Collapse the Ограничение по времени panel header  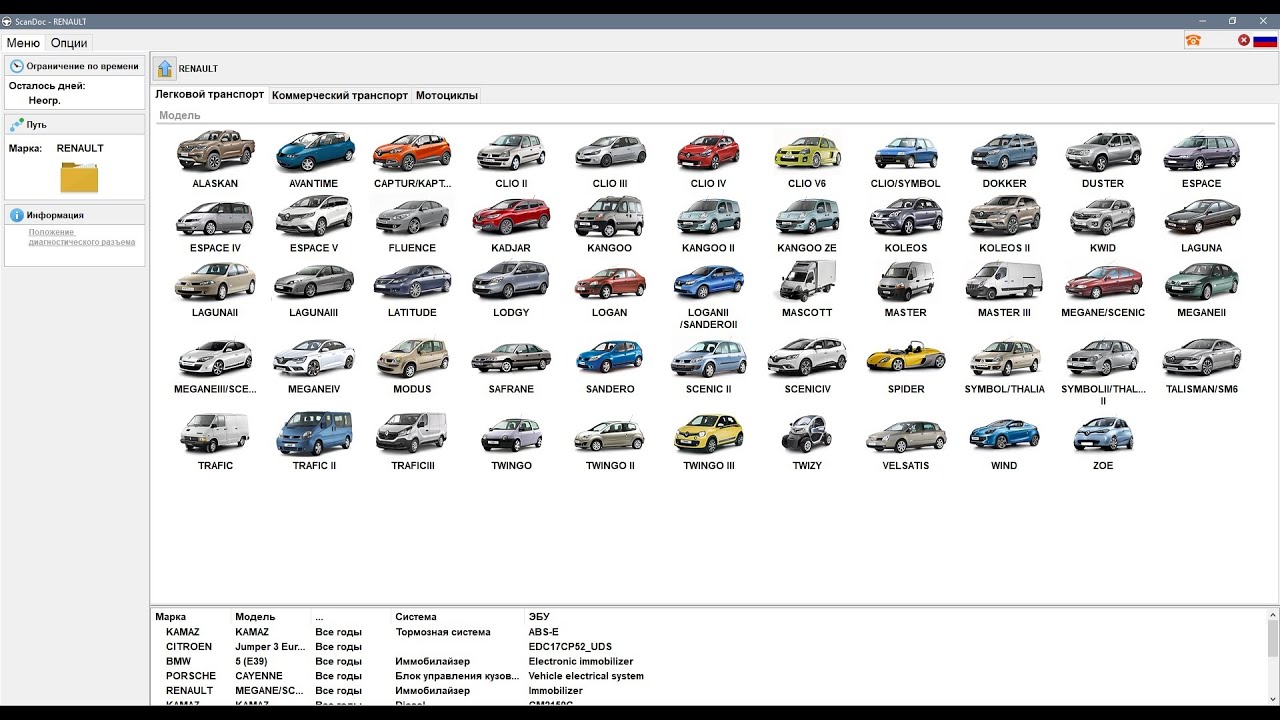[x=75, y=66]
